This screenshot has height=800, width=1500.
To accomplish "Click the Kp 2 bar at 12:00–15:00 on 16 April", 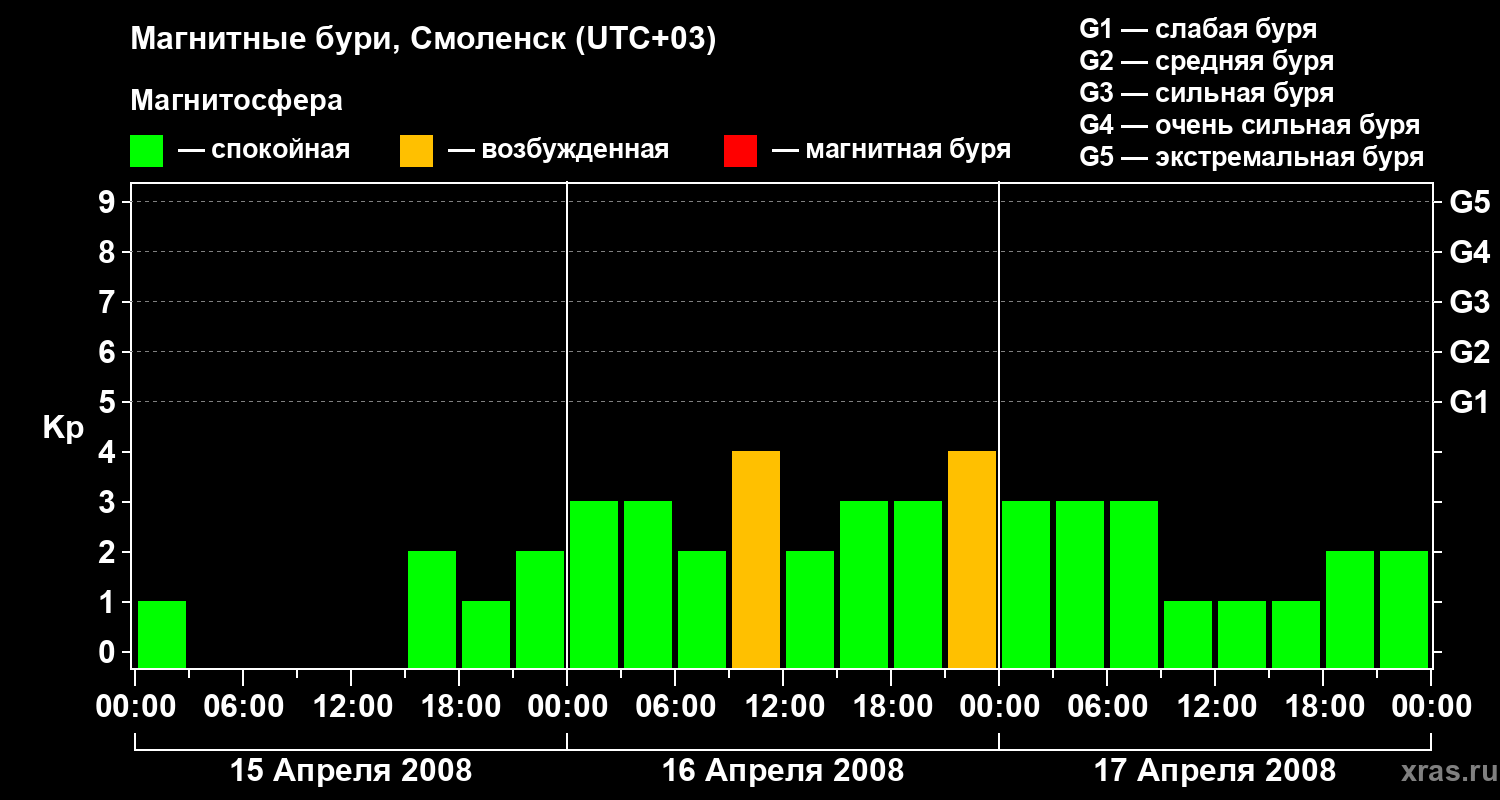I will point(810,610).
